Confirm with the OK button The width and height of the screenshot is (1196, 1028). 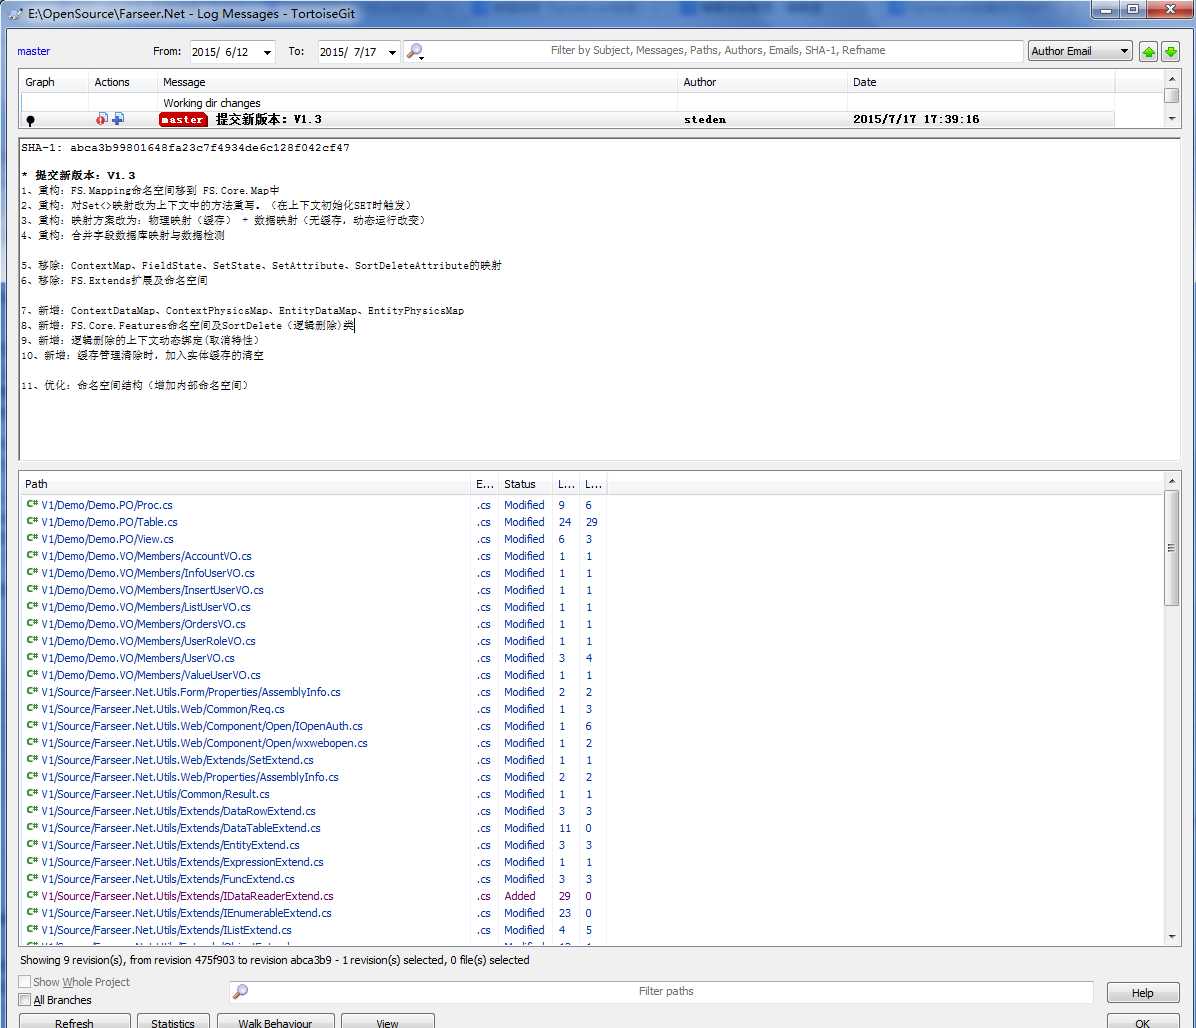click(x=1143, y=1021)
